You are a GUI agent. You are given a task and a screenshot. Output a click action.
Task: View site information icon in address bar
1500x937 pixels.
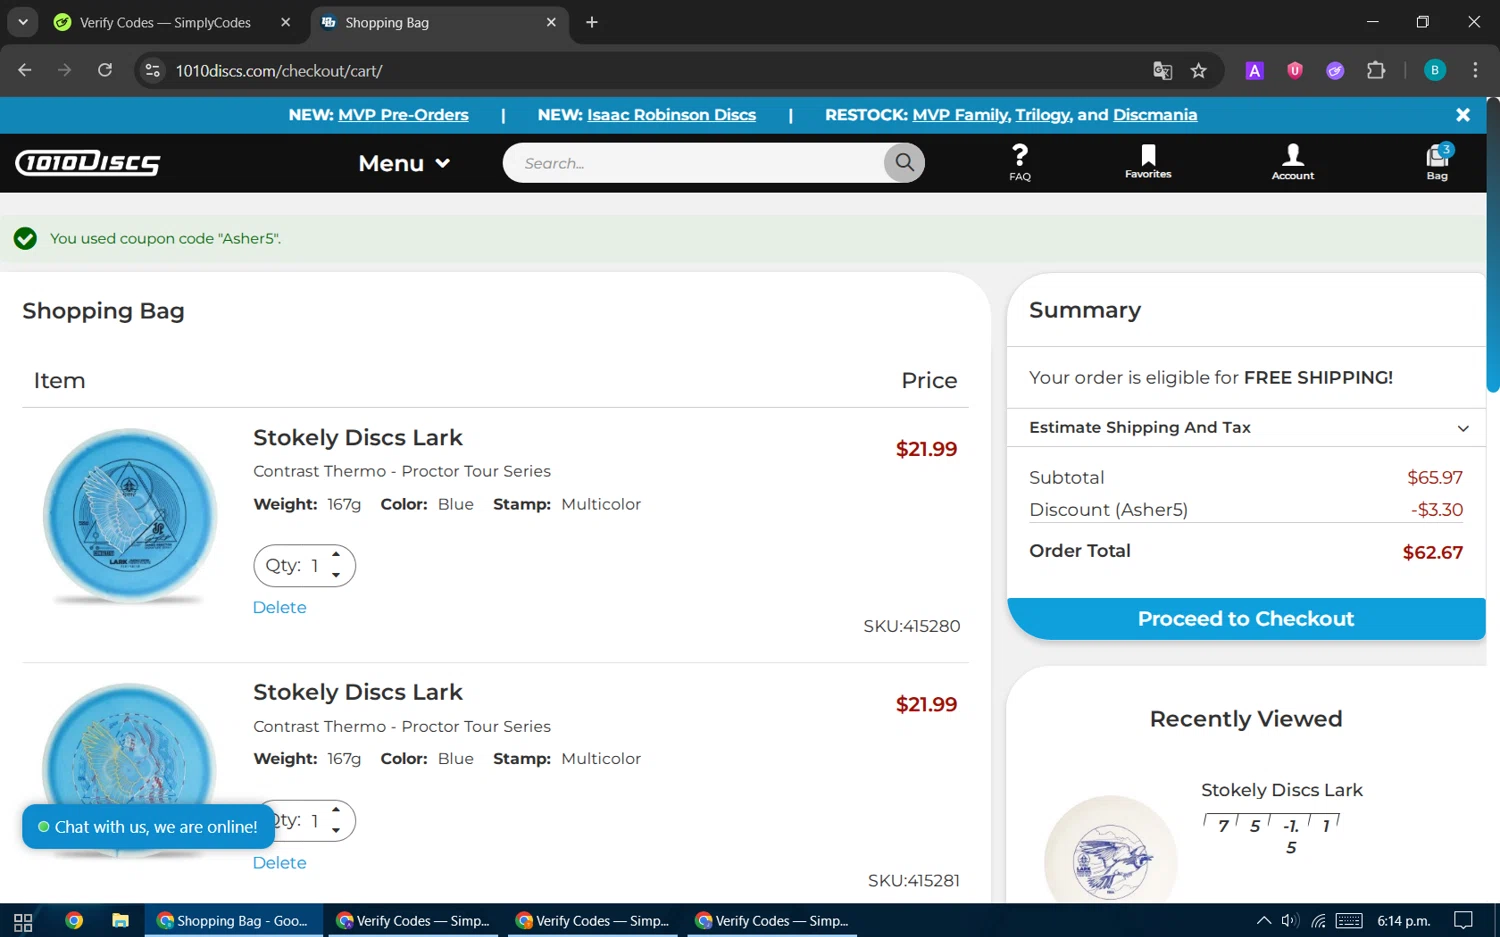[152, 70]
